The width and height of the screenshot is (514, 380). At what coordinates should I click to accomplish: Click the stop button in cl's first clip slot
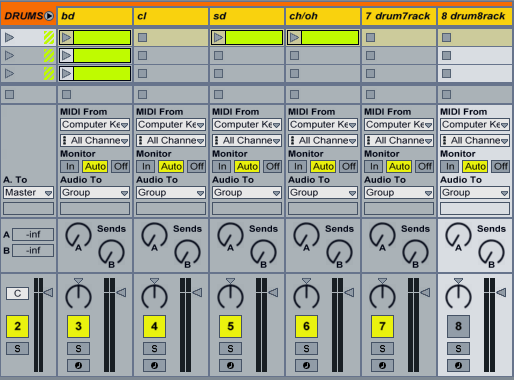pos(143,37)
